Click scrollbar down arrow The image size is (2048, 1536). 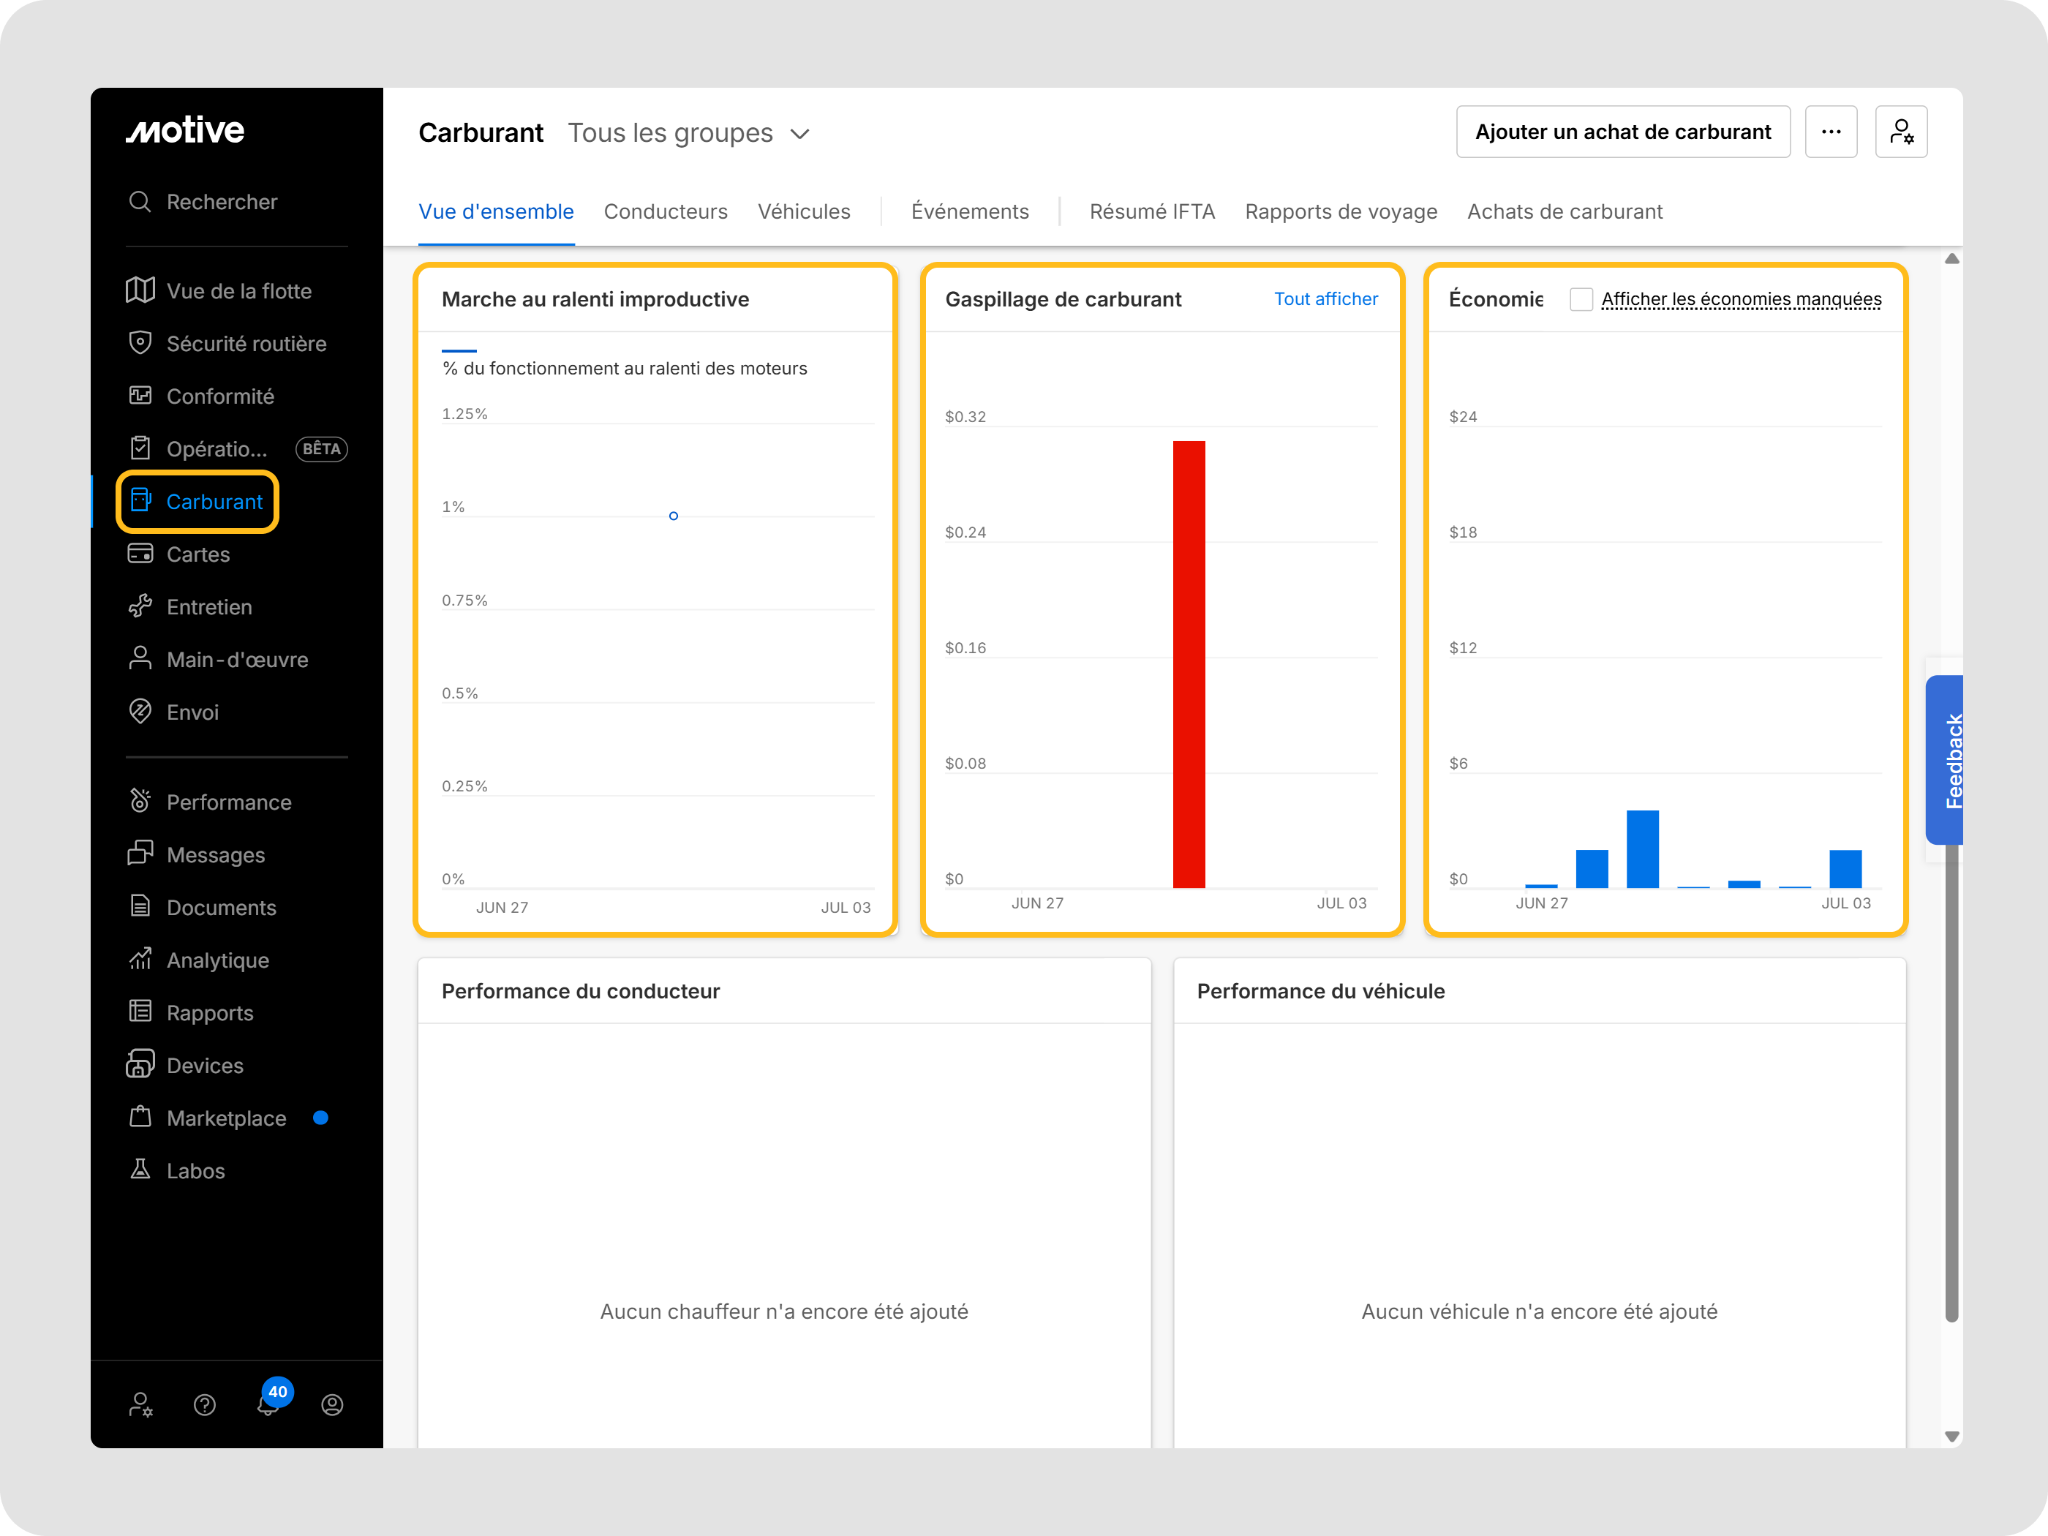[x=1951, y=1436]
